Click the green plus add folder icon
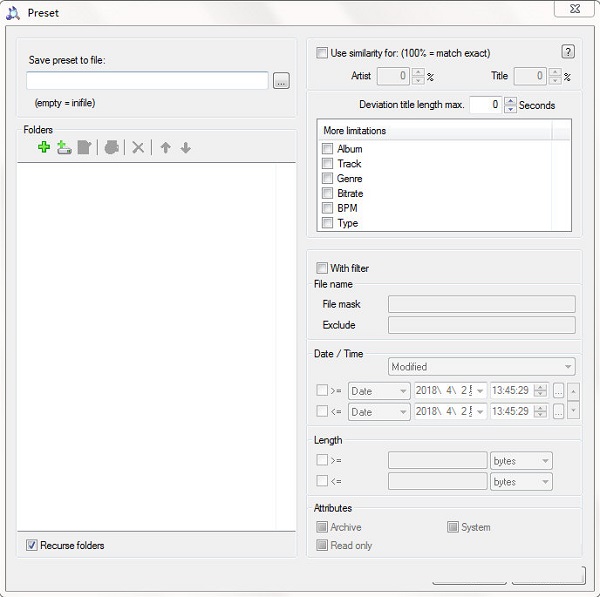 (x=43, y=148)
